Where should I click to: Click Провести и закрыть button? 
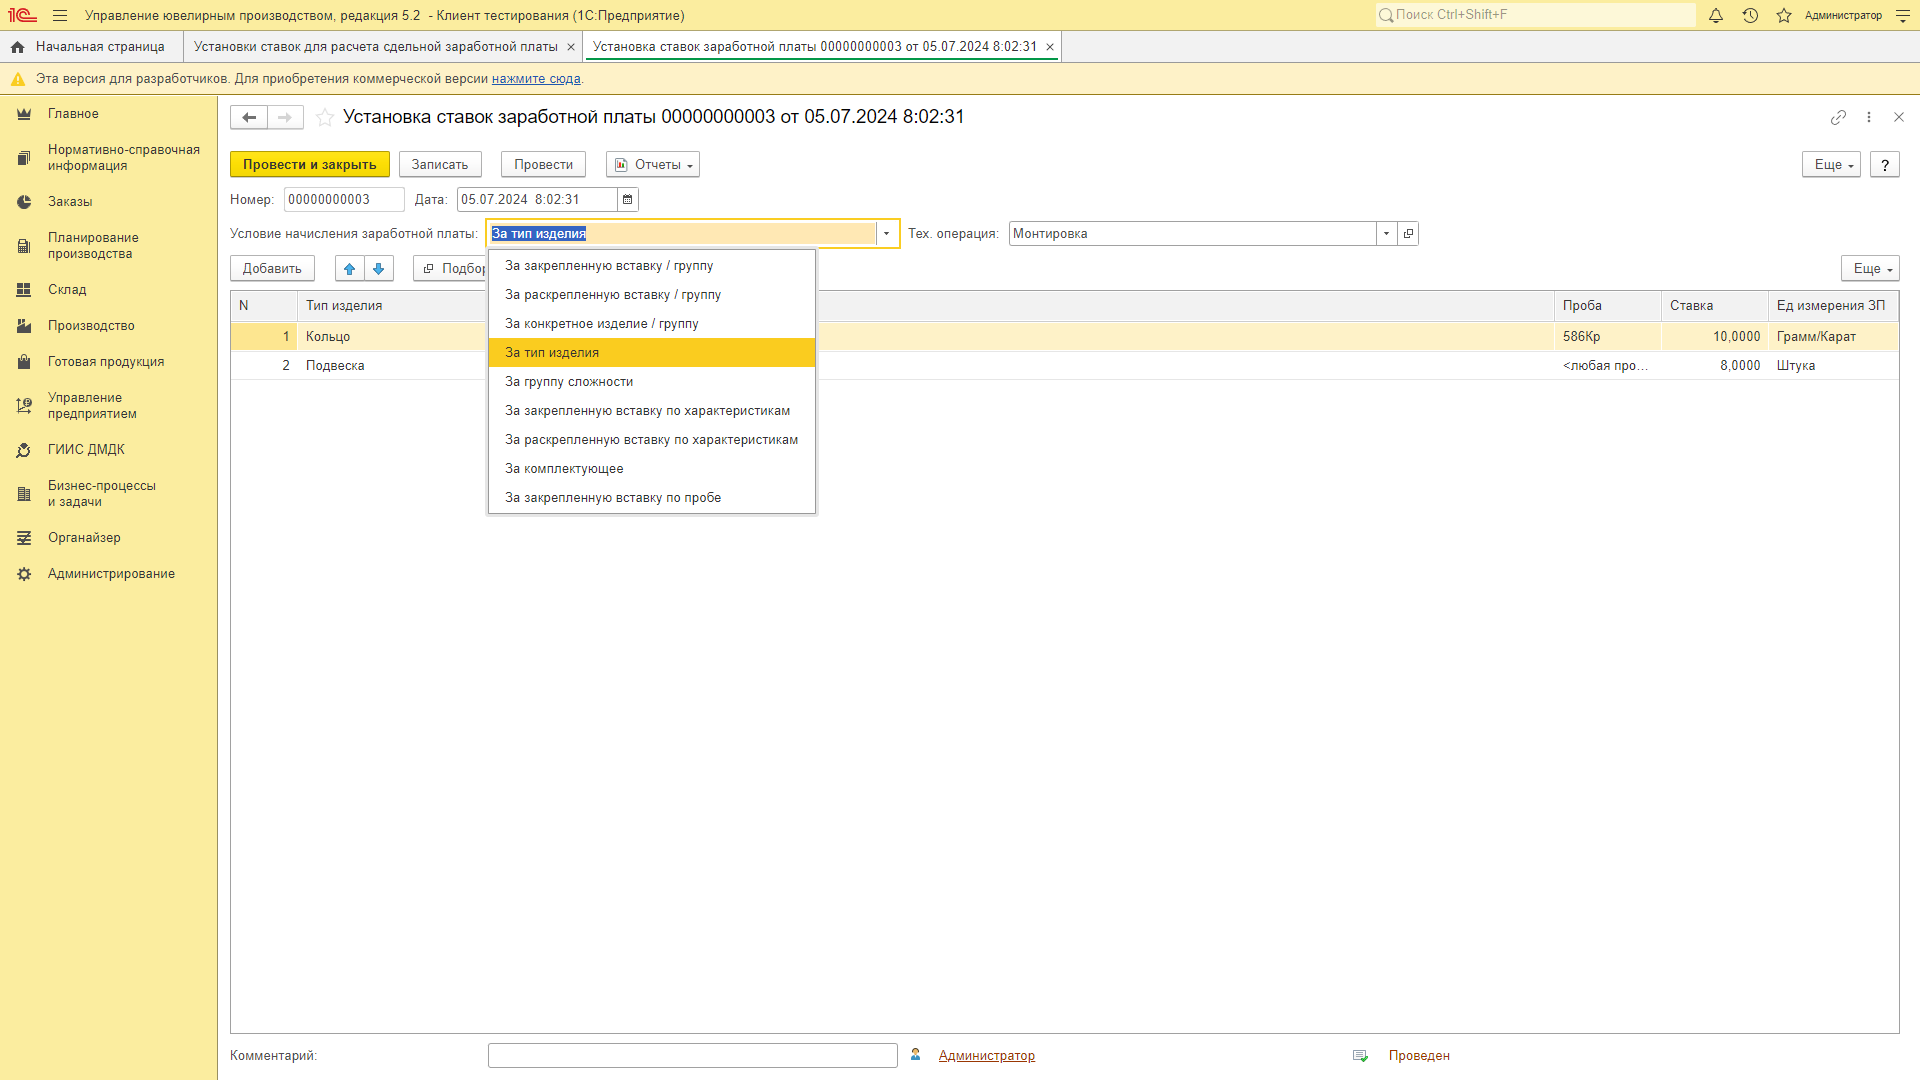point(310,165)
